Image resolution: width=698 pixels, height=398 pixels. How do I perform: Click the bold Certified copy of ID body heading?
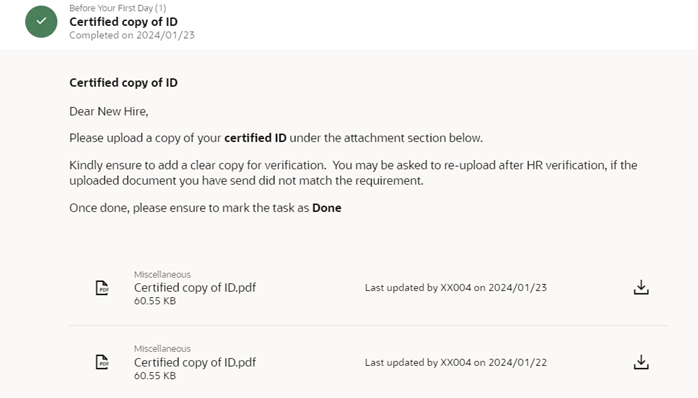coord(123,82)
